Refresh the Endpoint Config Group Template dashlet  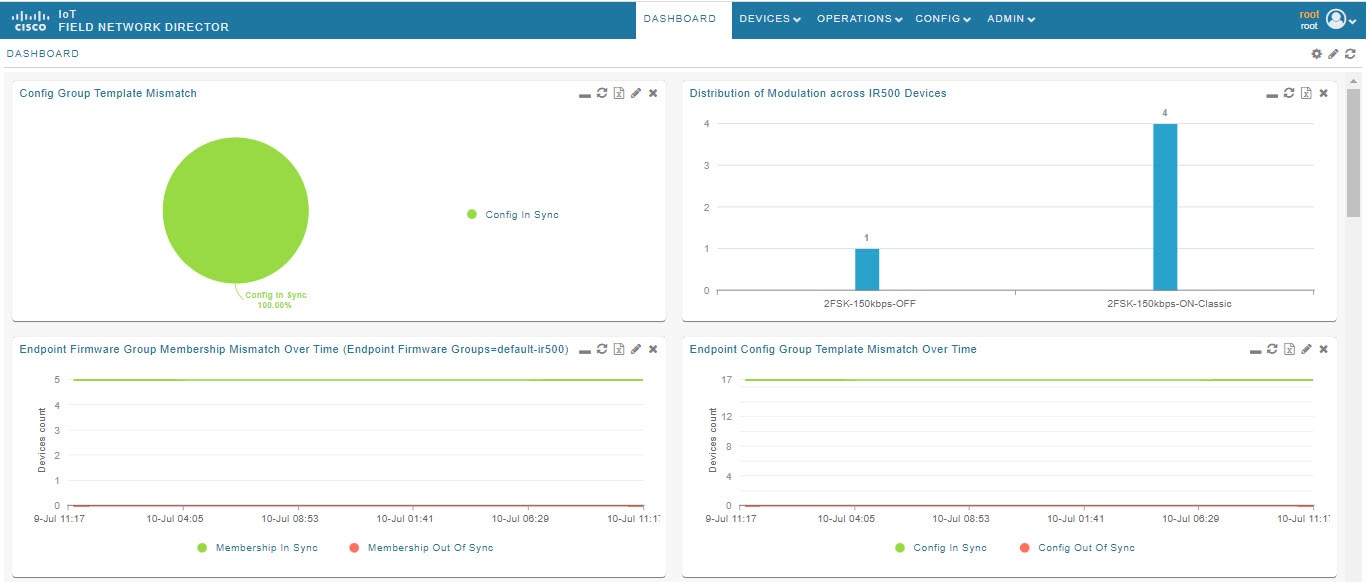coord(1272,349)
